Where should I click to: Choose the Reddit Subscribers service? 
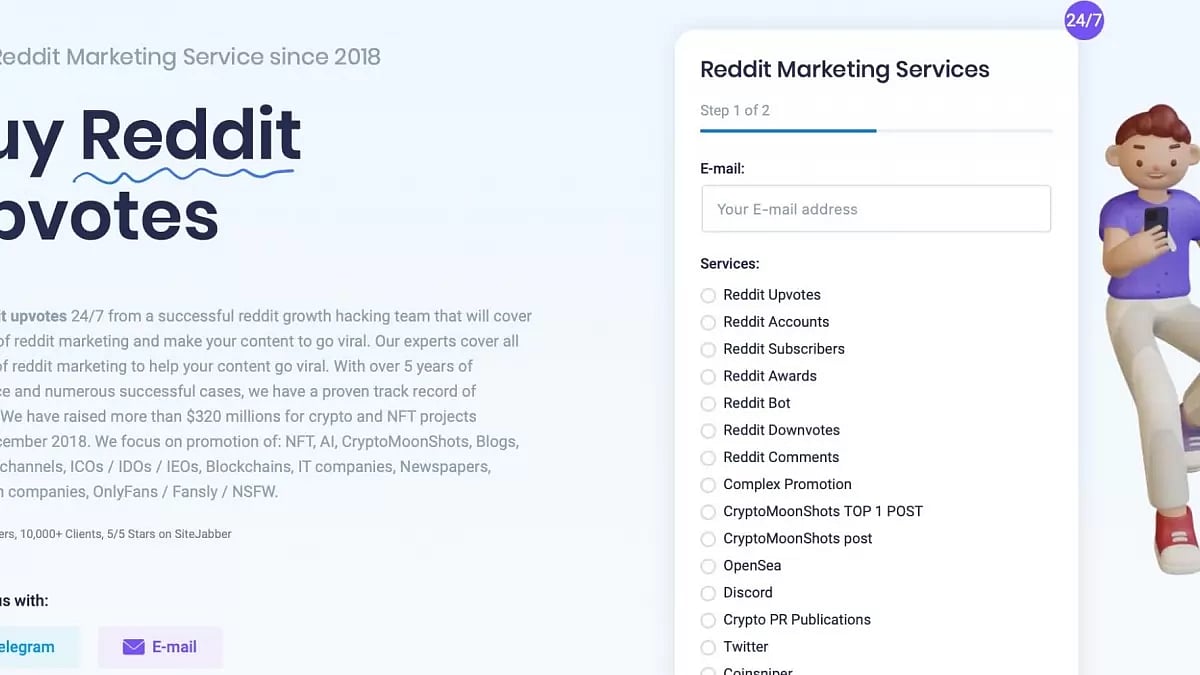708,349
